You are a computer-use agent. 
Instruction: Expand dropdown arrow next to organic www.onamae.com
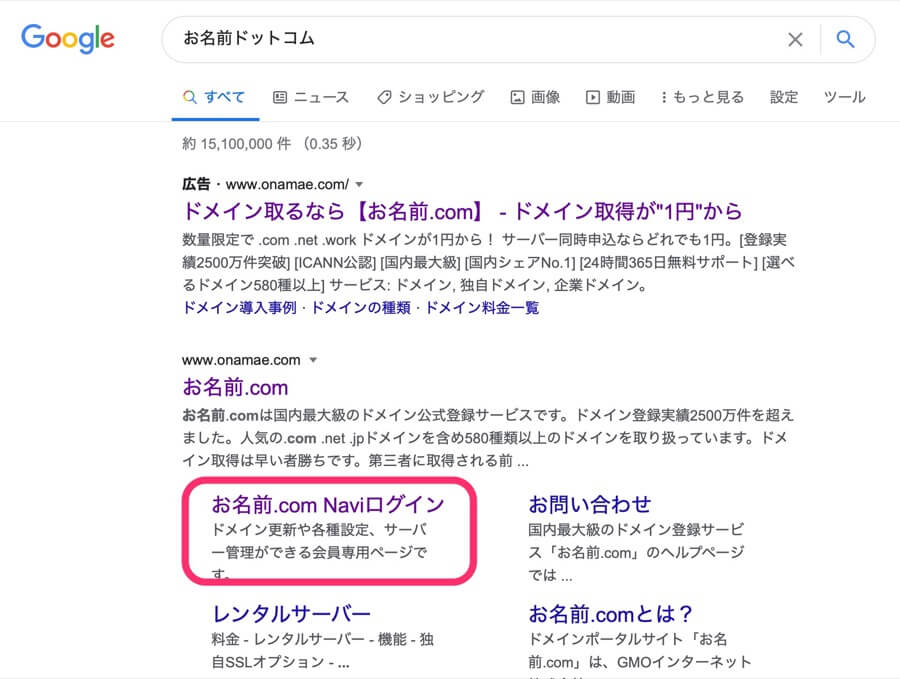coord(312,360)
